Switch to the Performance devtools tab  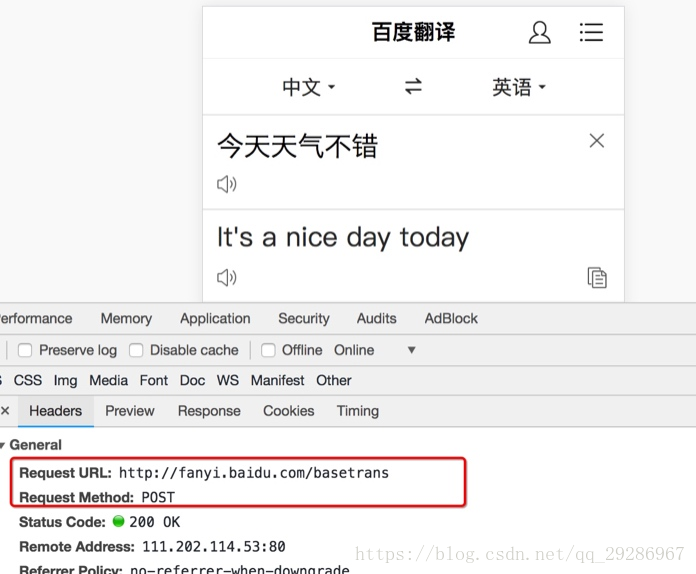coord(36,318)
